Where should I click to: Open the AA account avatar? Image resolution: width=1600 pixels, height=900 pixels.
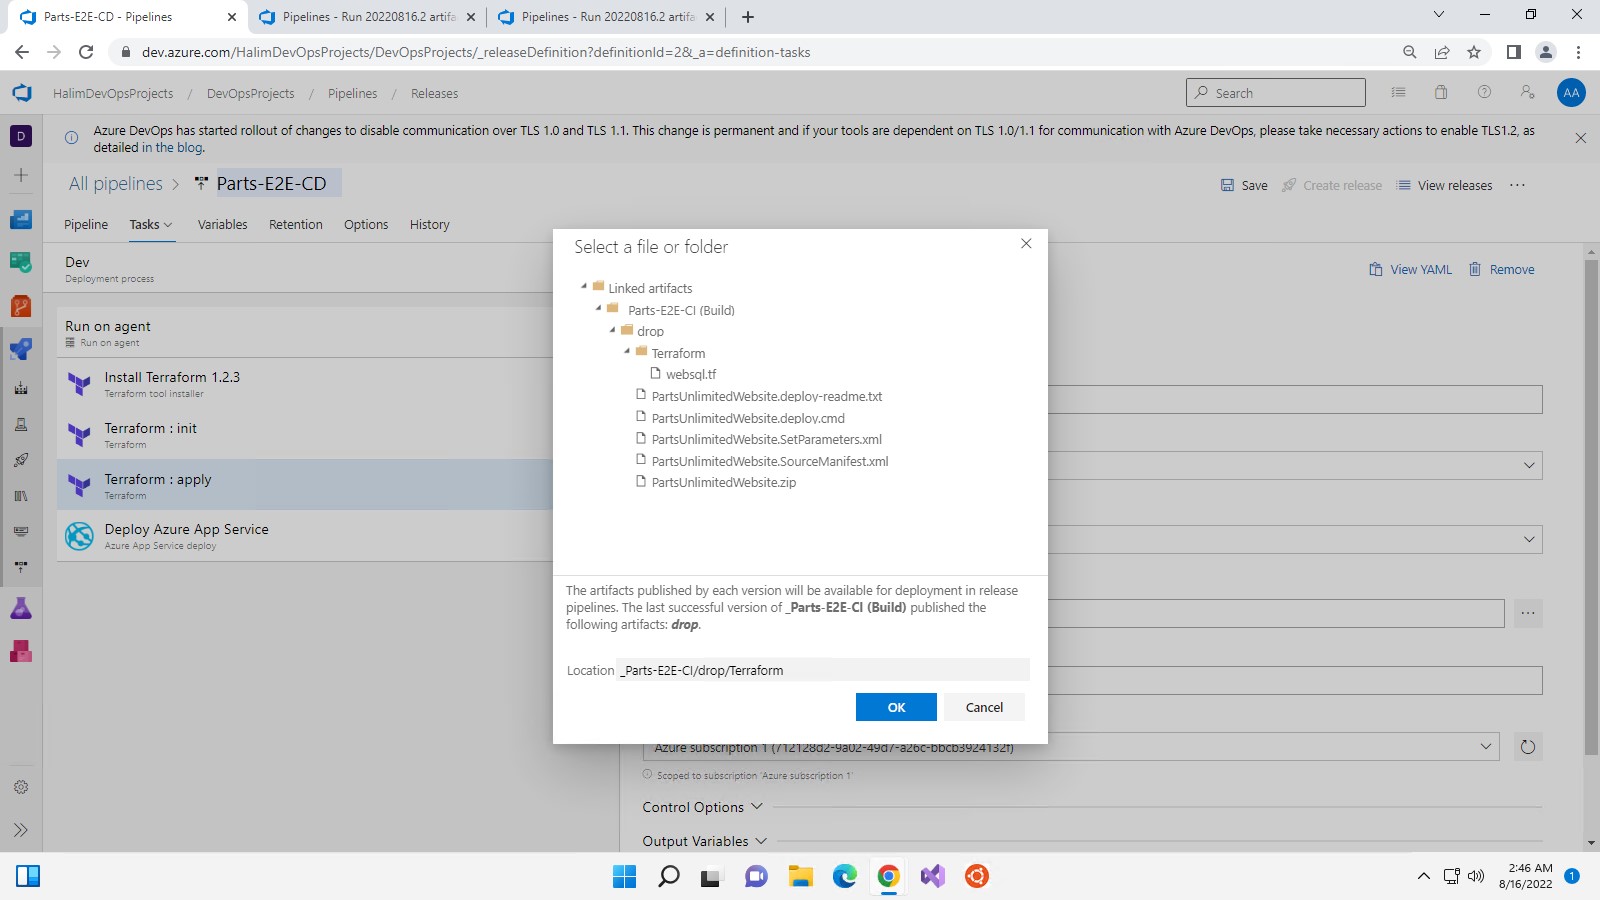[x=1571, y=93]
